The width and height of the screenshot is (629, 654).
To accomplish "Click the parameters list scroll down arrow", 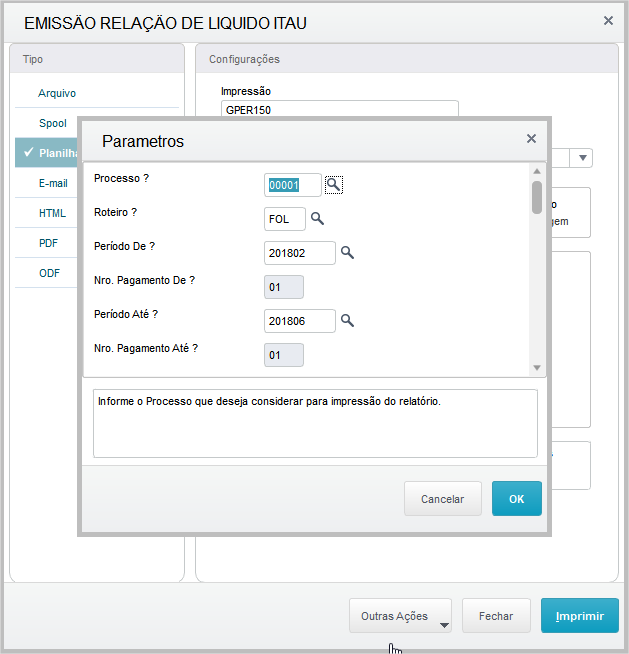I will pyautogui.click(x=537, y=368).
